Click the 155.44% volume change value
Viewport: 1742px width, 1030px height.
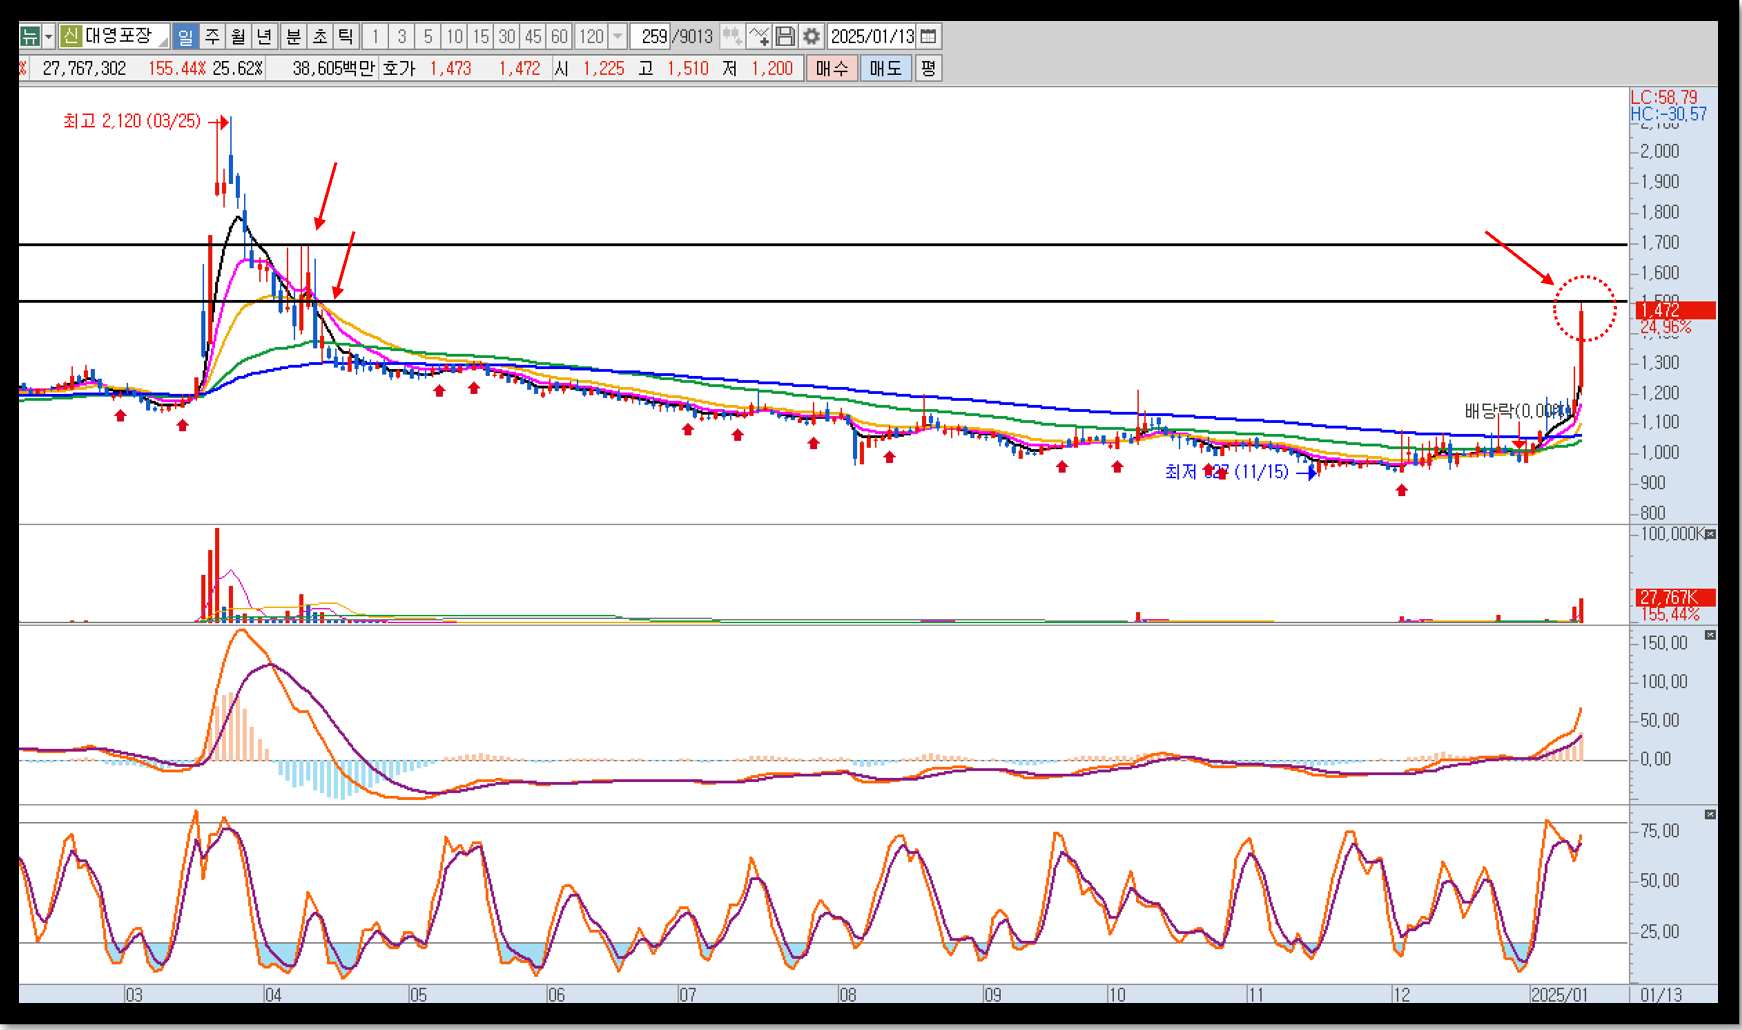[177, 68]
